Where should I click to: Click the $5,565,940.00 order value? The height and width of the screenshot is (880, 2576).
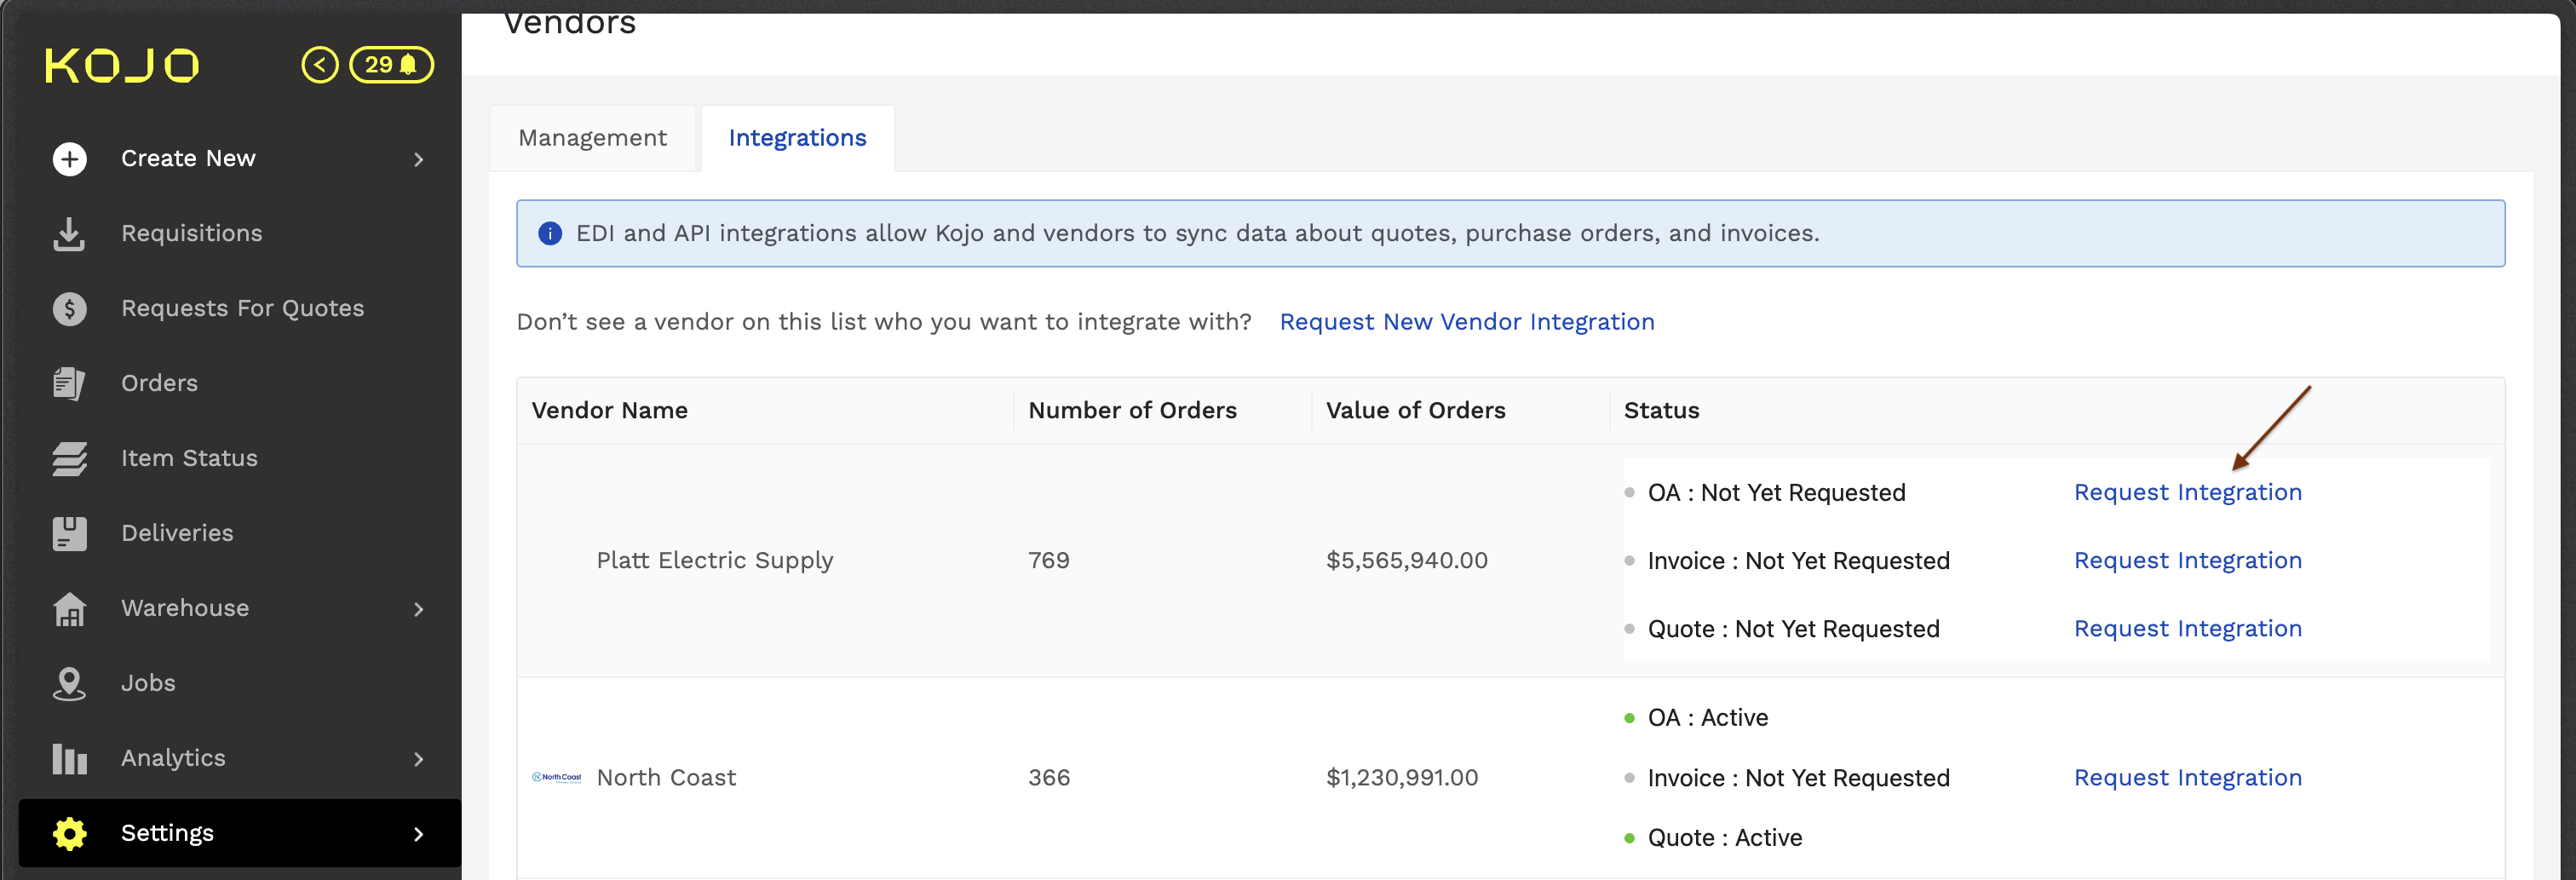click(1406, 560)
